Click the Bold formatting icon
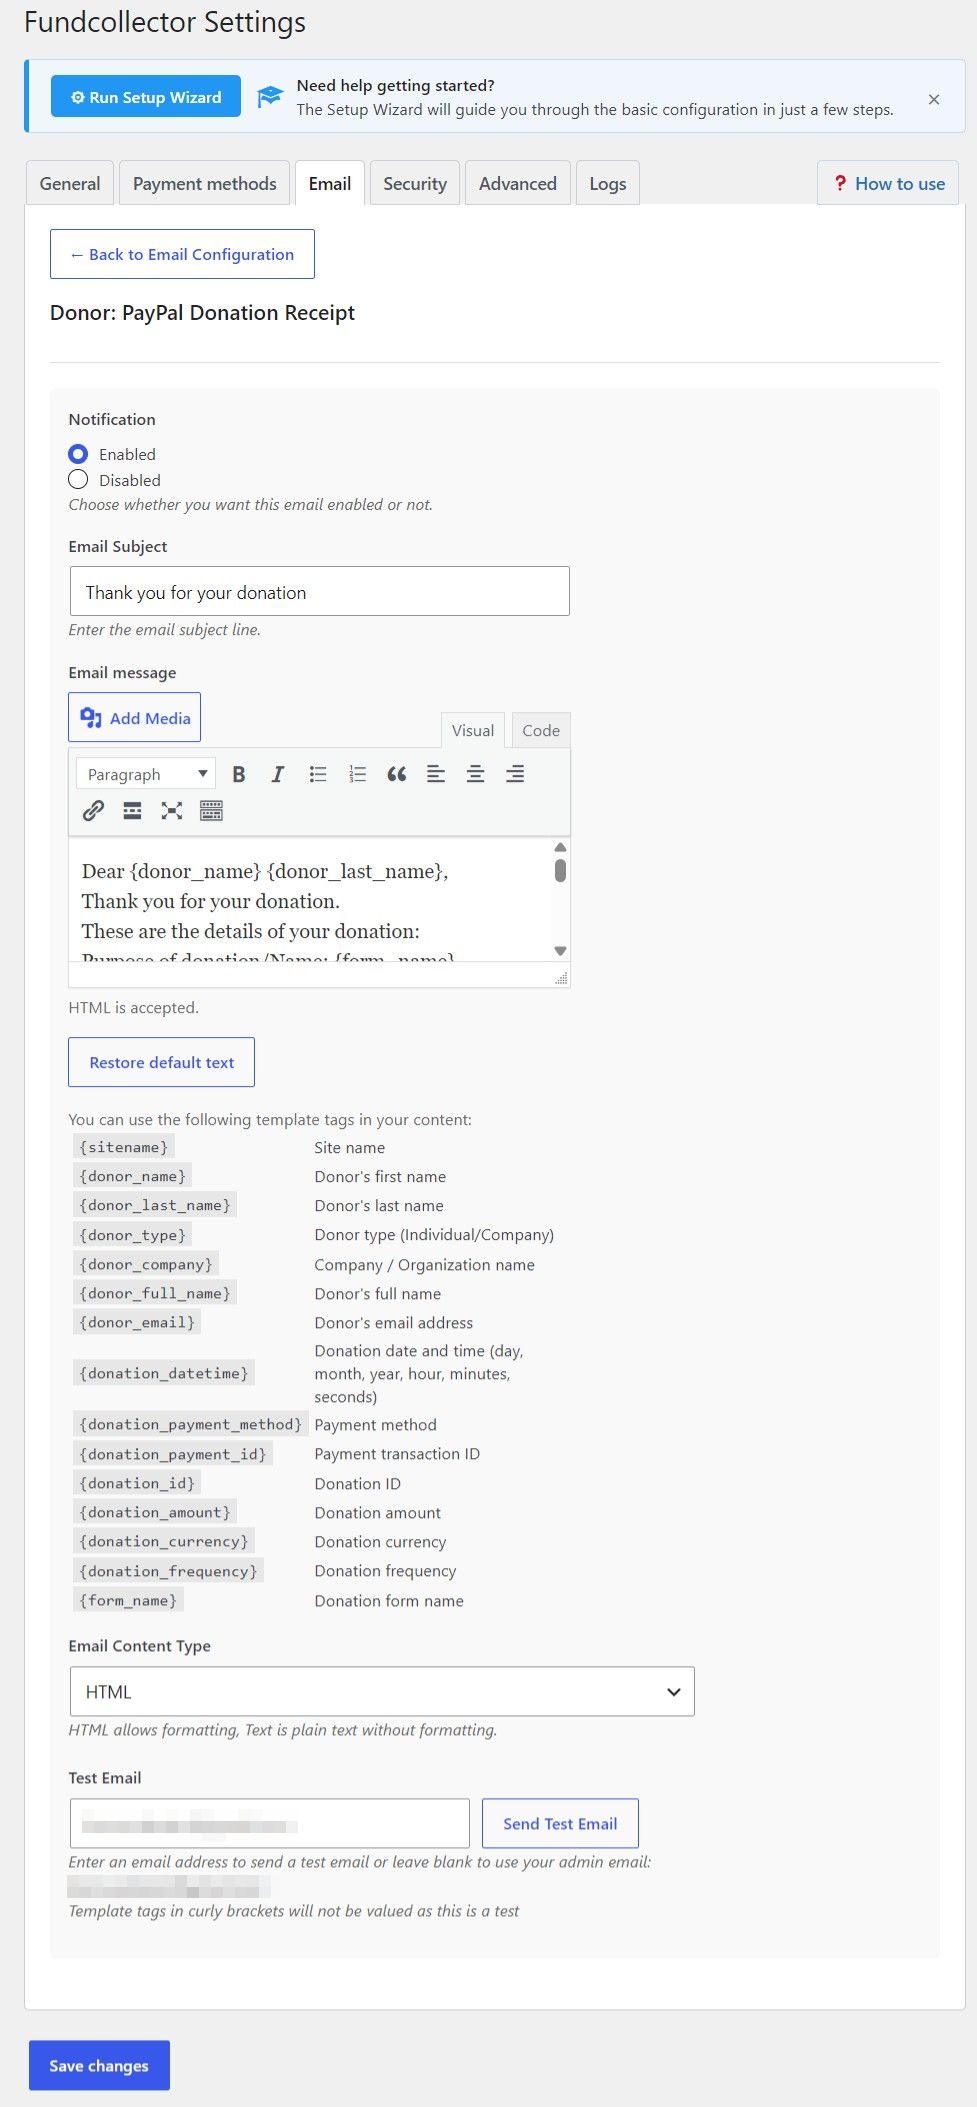This screenshot has width=977, height=2107. point(239,774)
